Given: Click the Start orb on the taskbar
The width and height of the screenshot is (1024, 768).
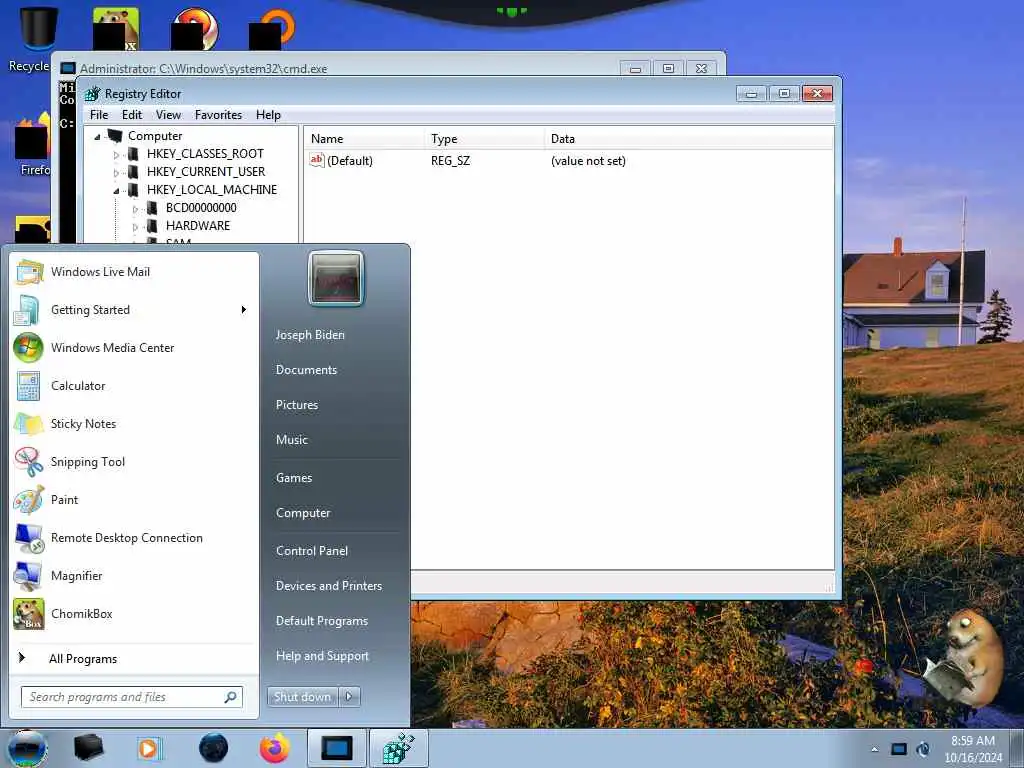Looking at the screenshot, I should 27,749.
